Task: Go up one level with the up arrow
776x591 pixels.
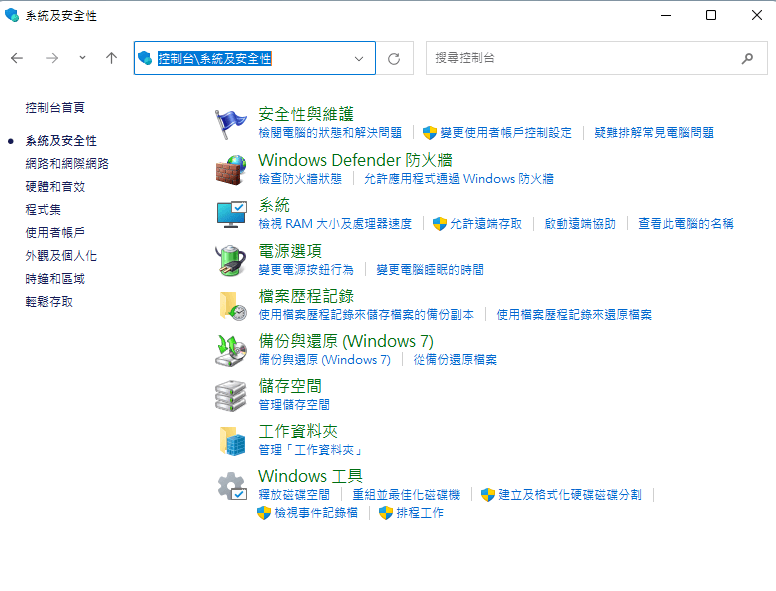Action: 111,58
